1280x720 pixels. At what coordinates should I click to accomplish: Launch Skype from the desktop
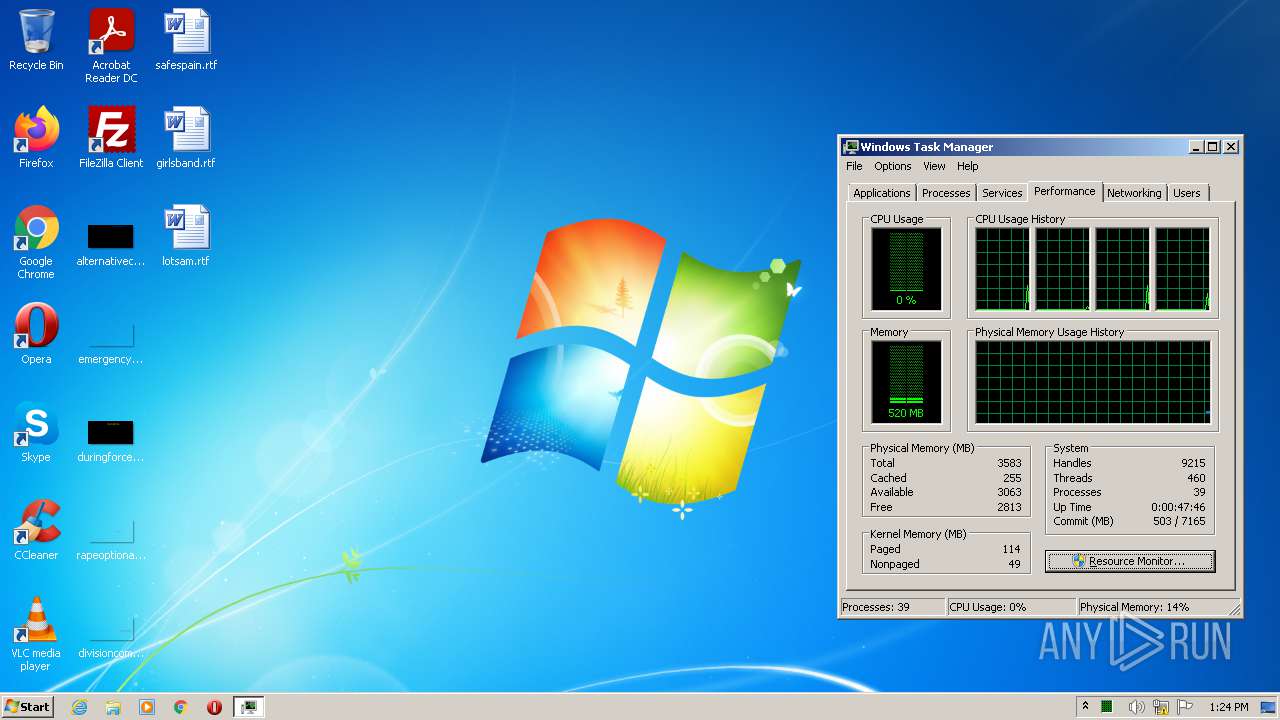tap(36, 432)
